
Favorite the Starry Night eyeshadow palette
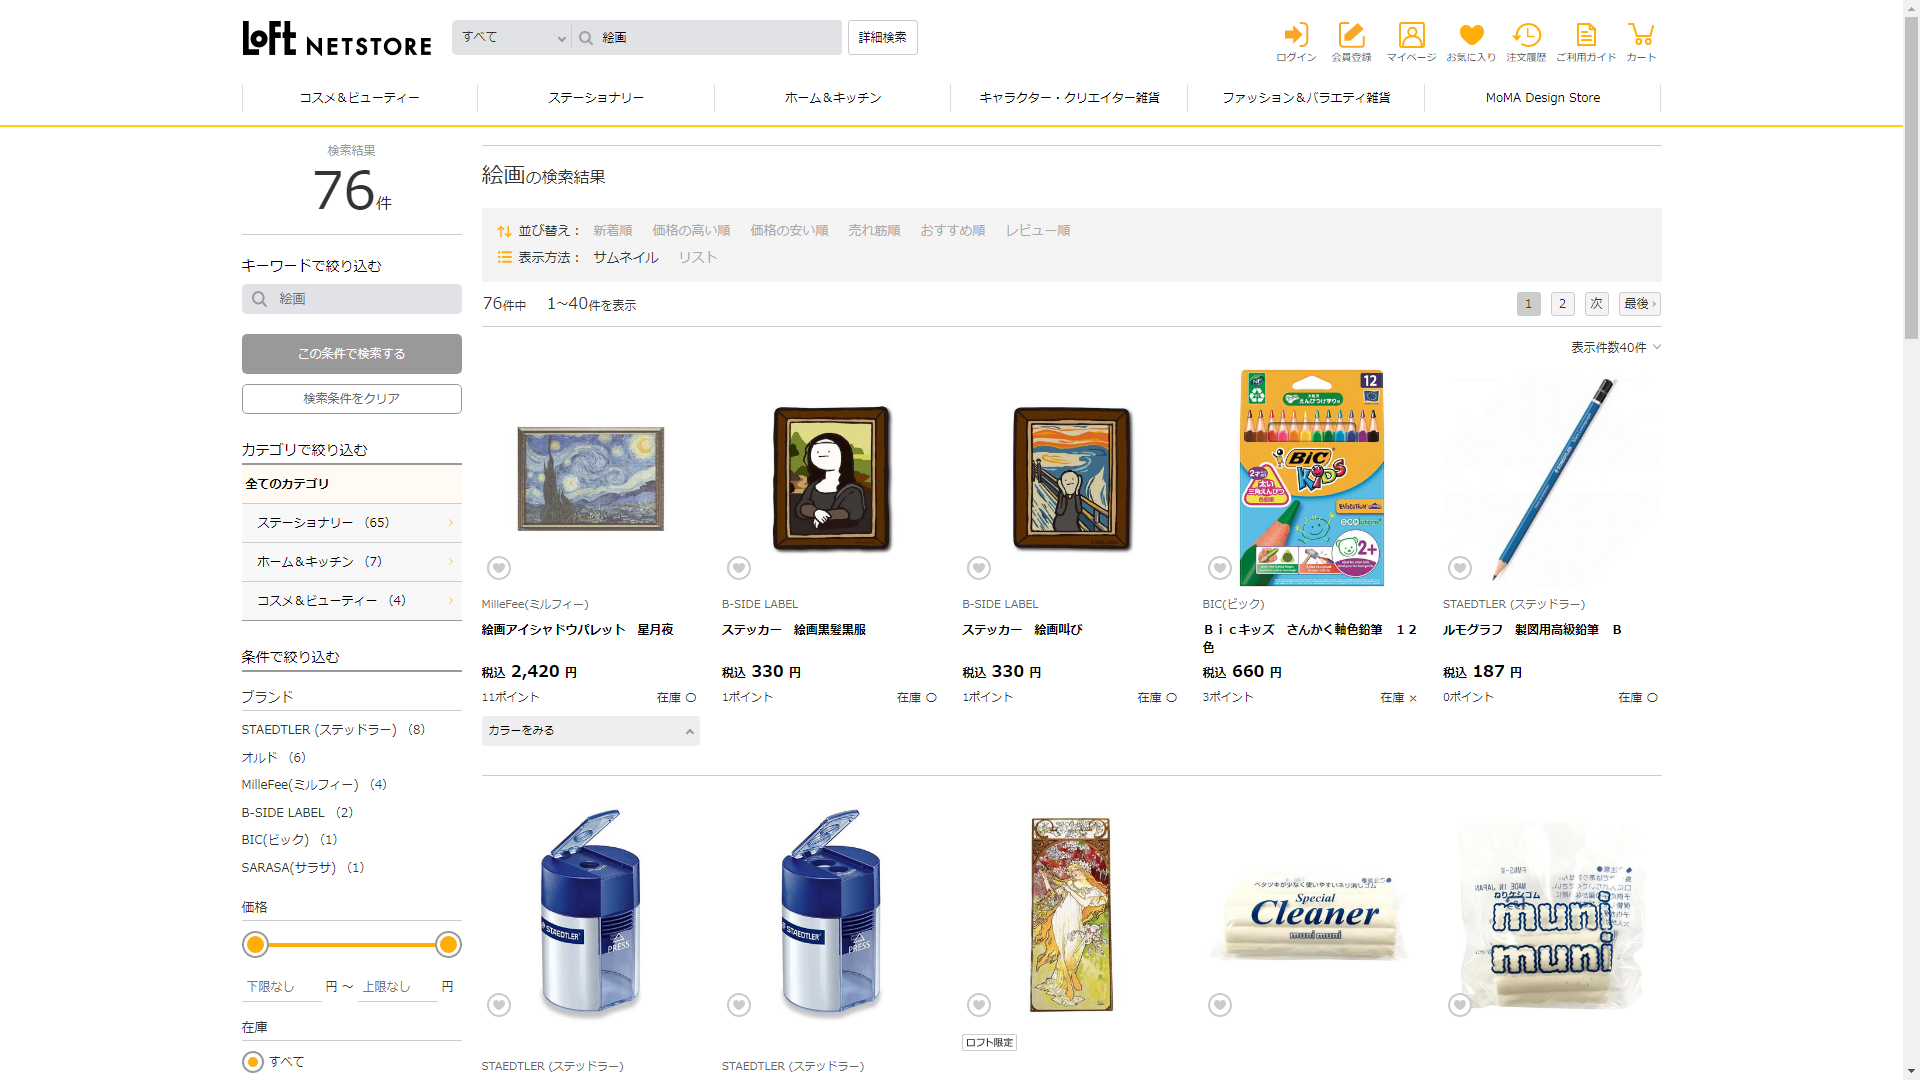coord(499,568)
